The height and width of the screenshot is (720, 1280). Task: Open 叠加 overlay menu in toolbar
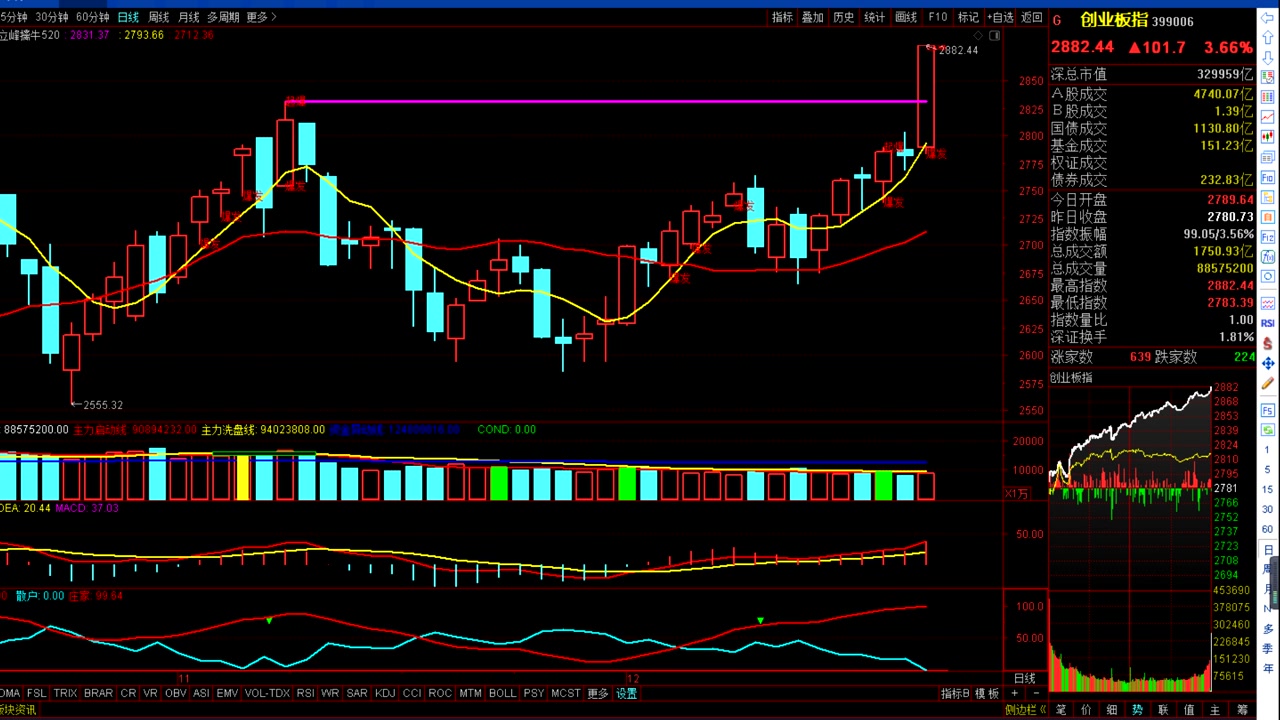coord(813,17)
